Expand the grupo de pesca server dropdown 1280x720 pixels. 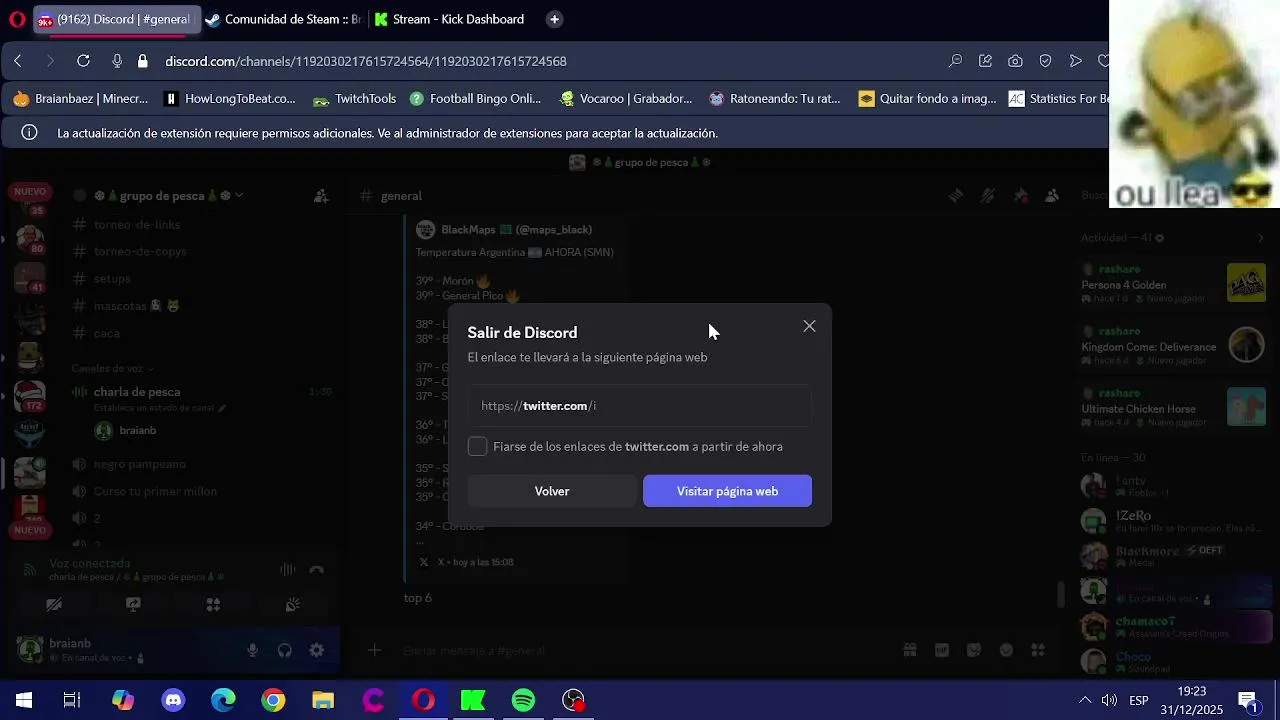pyautogui.click(x=239, y=196)
